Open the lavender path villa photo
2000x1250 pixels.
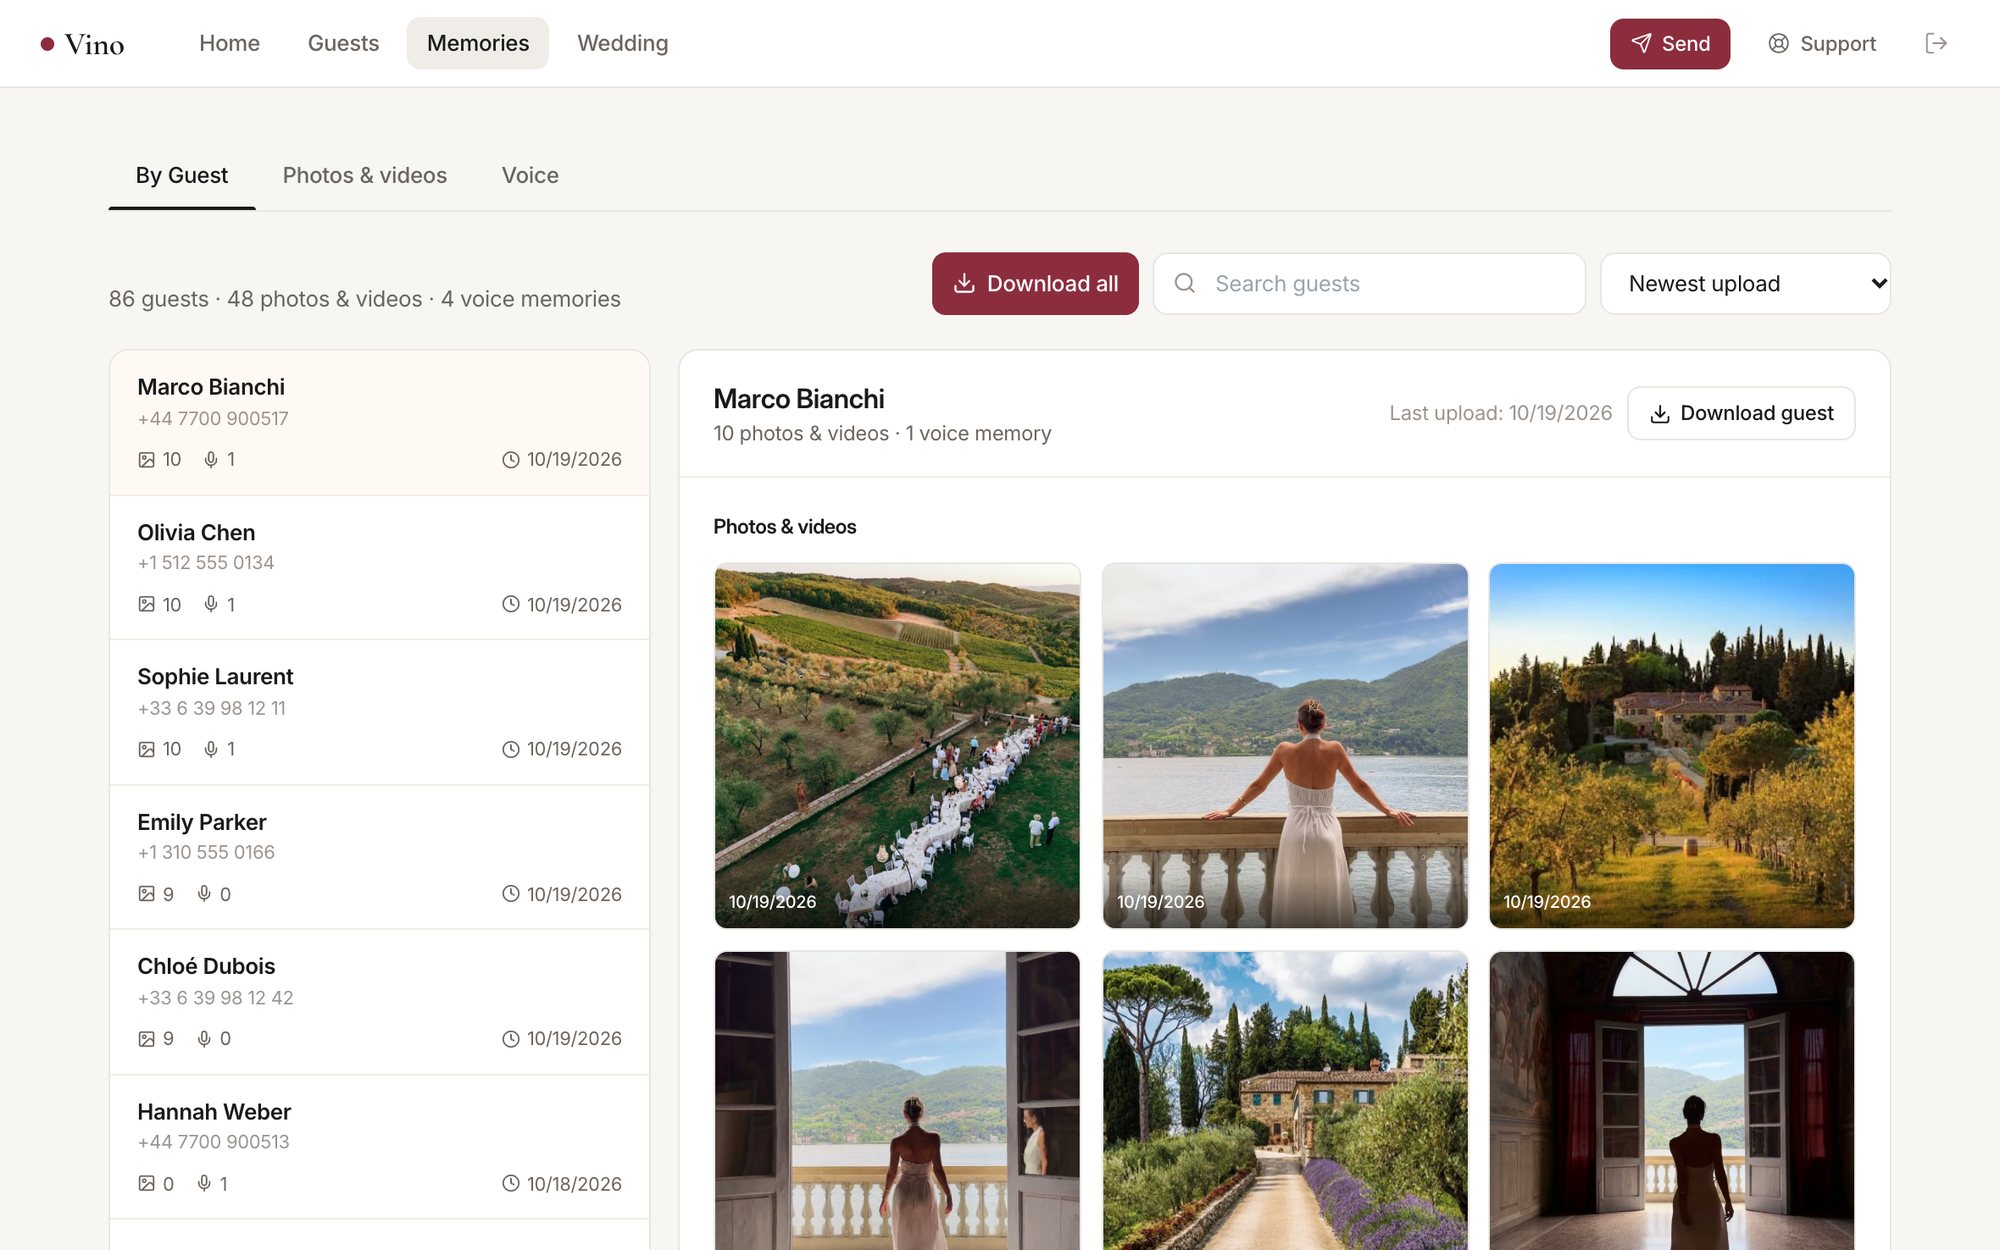point(1285,1100)
